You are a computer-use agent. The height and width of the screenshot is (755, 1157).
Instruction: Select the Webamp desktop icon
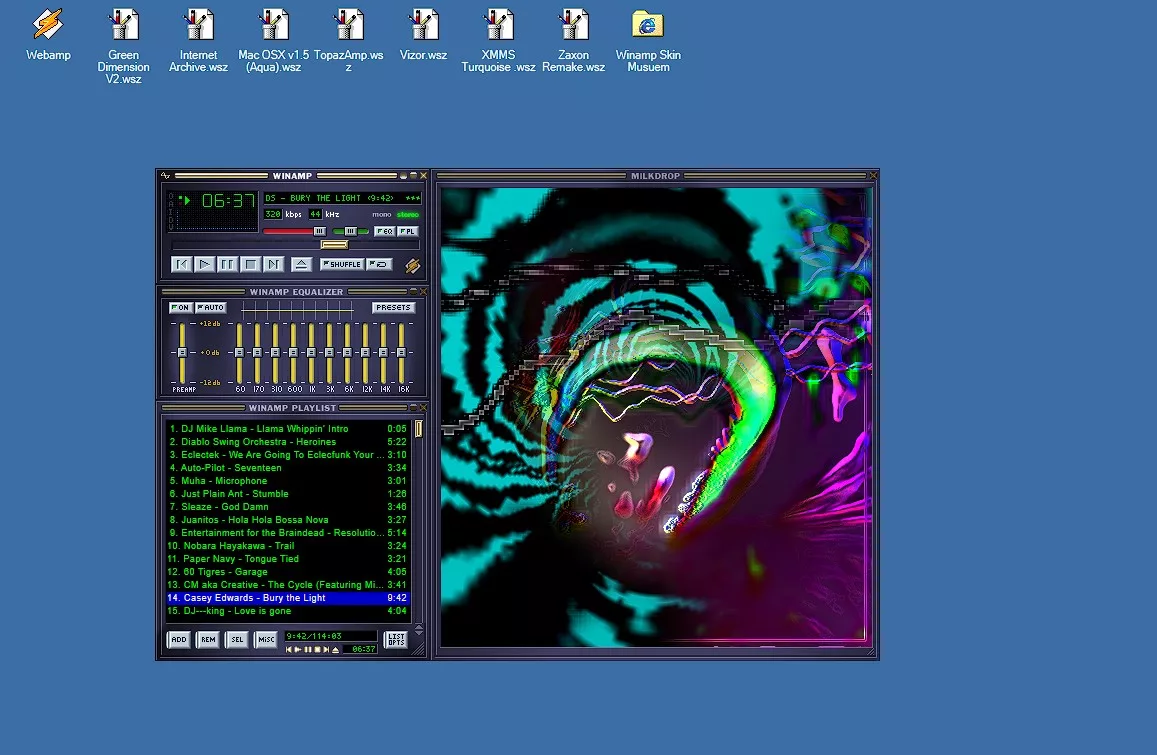(48, 35)
